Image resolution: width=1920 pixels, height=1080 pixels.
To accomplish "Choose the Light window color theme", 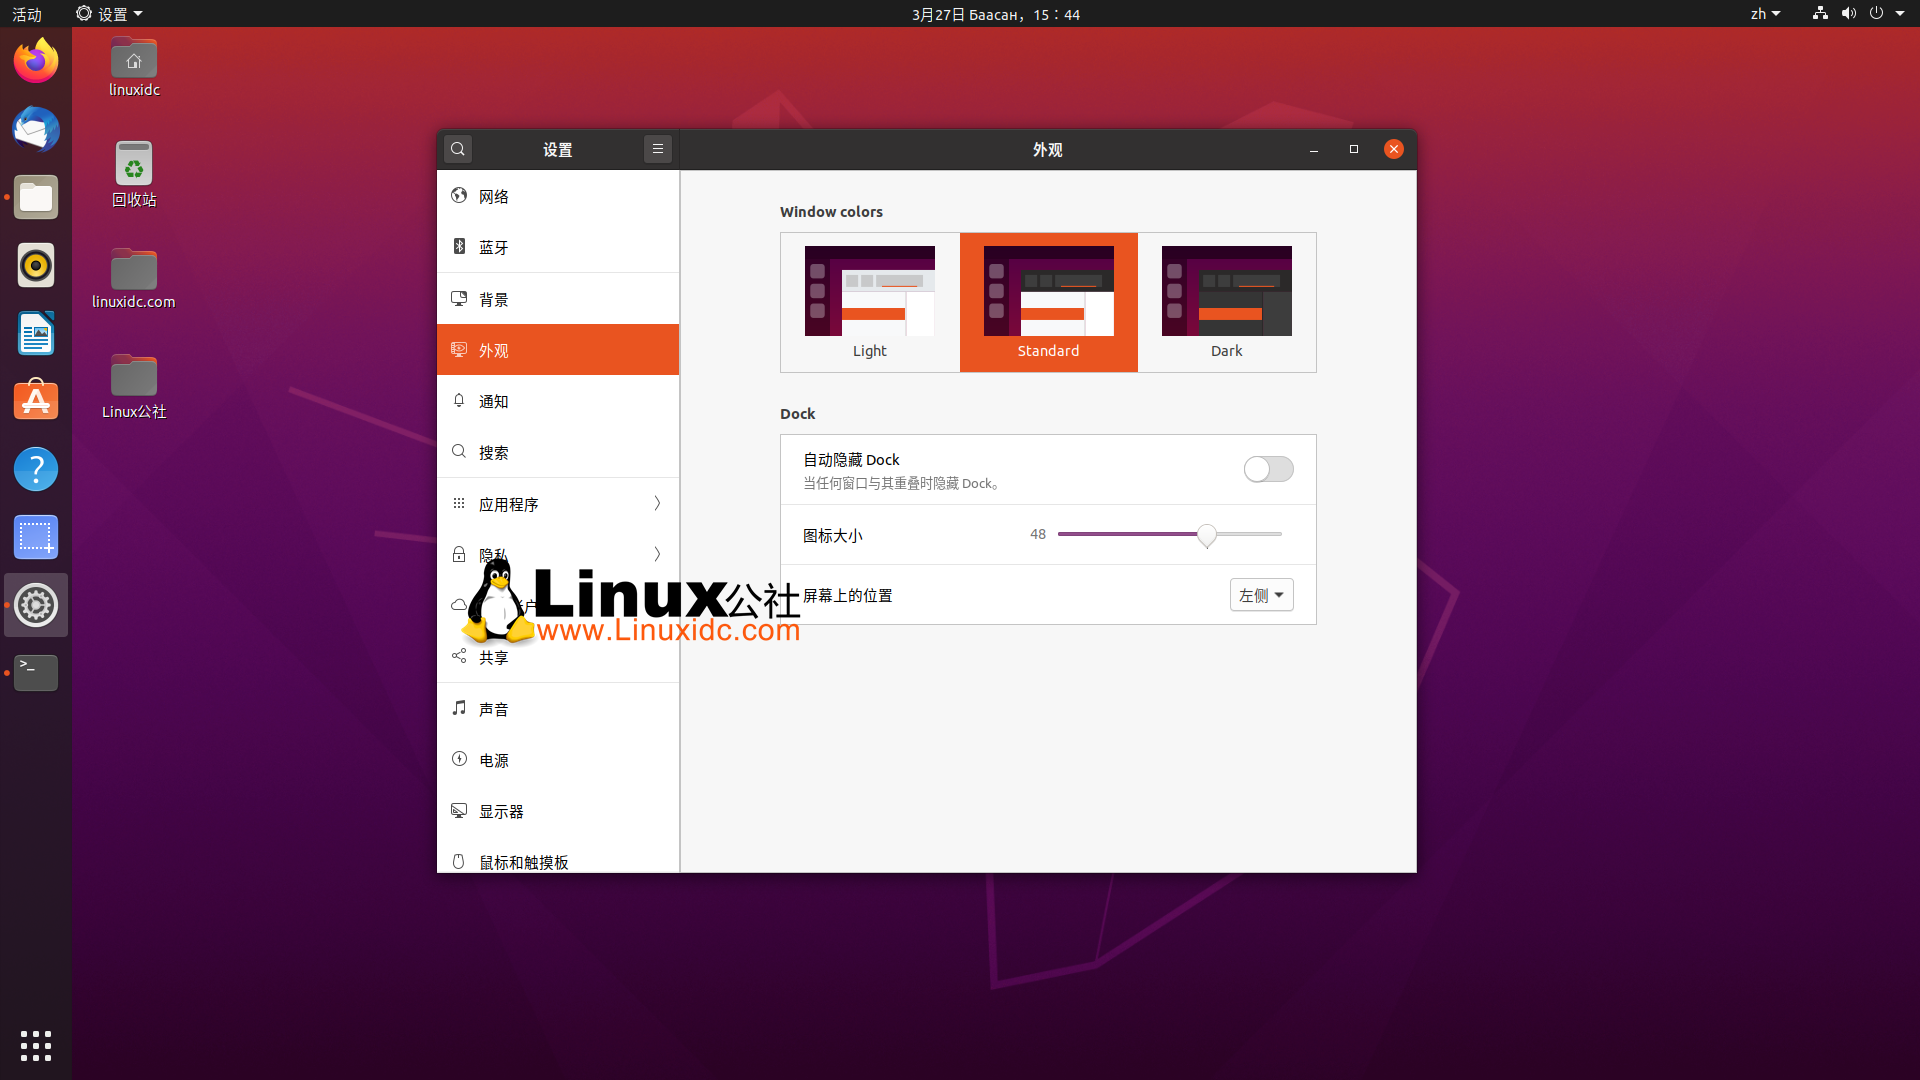I will pyautogui.click(x=870, y=302).
